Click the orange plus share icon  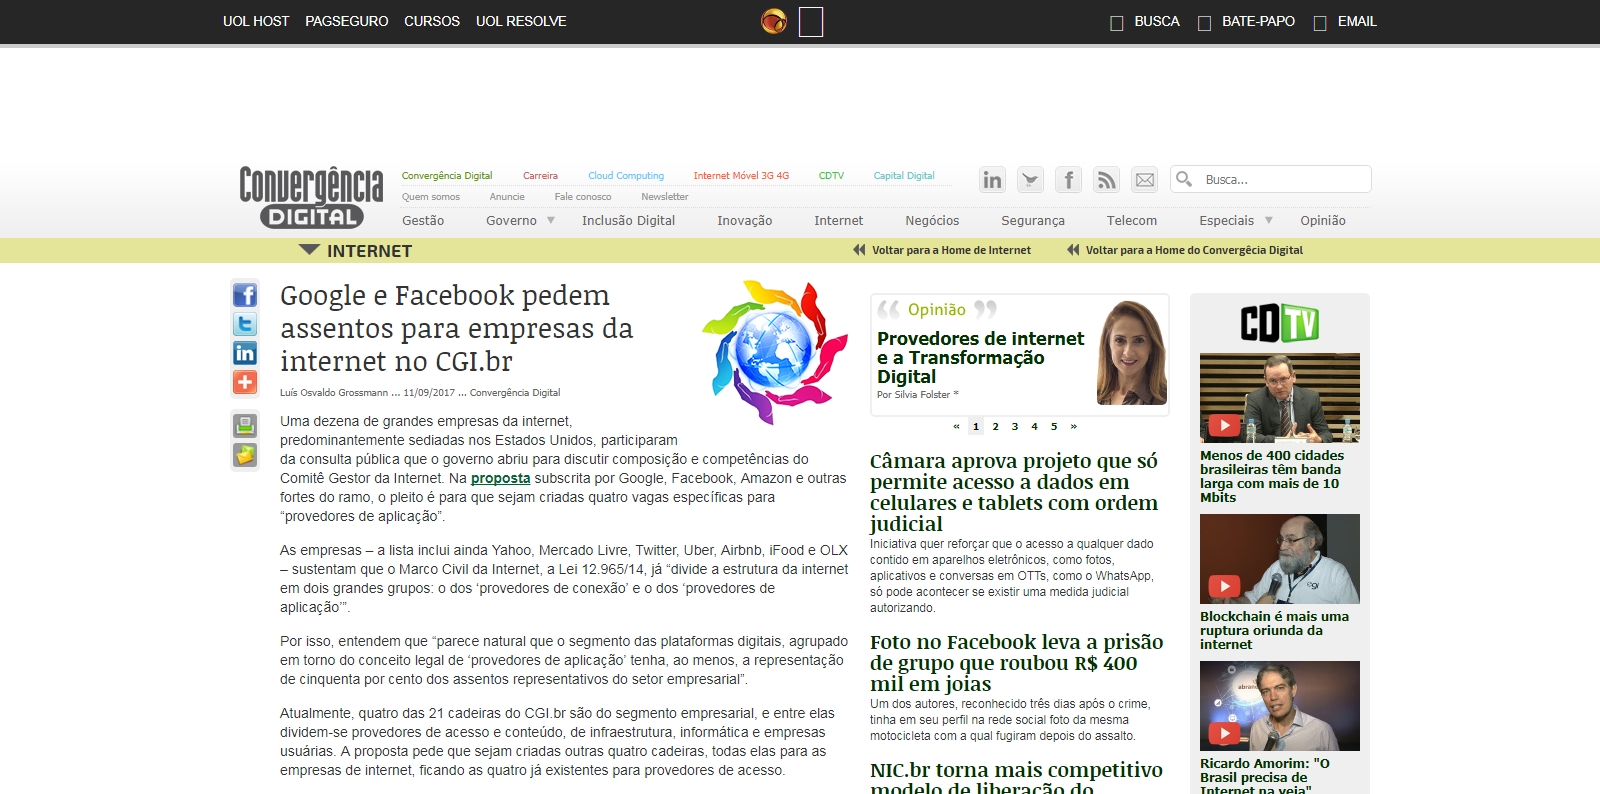coord(245,382)
